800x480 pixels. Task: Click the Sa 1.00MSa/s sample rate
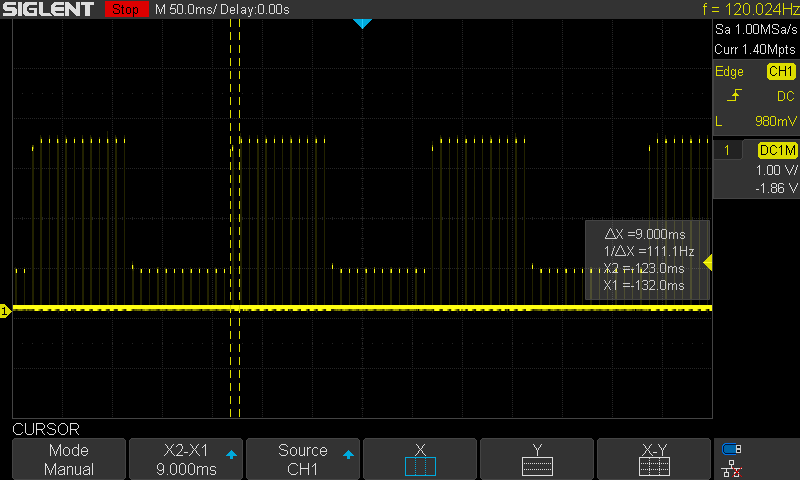pyautogui.click(x=756, y=30)
